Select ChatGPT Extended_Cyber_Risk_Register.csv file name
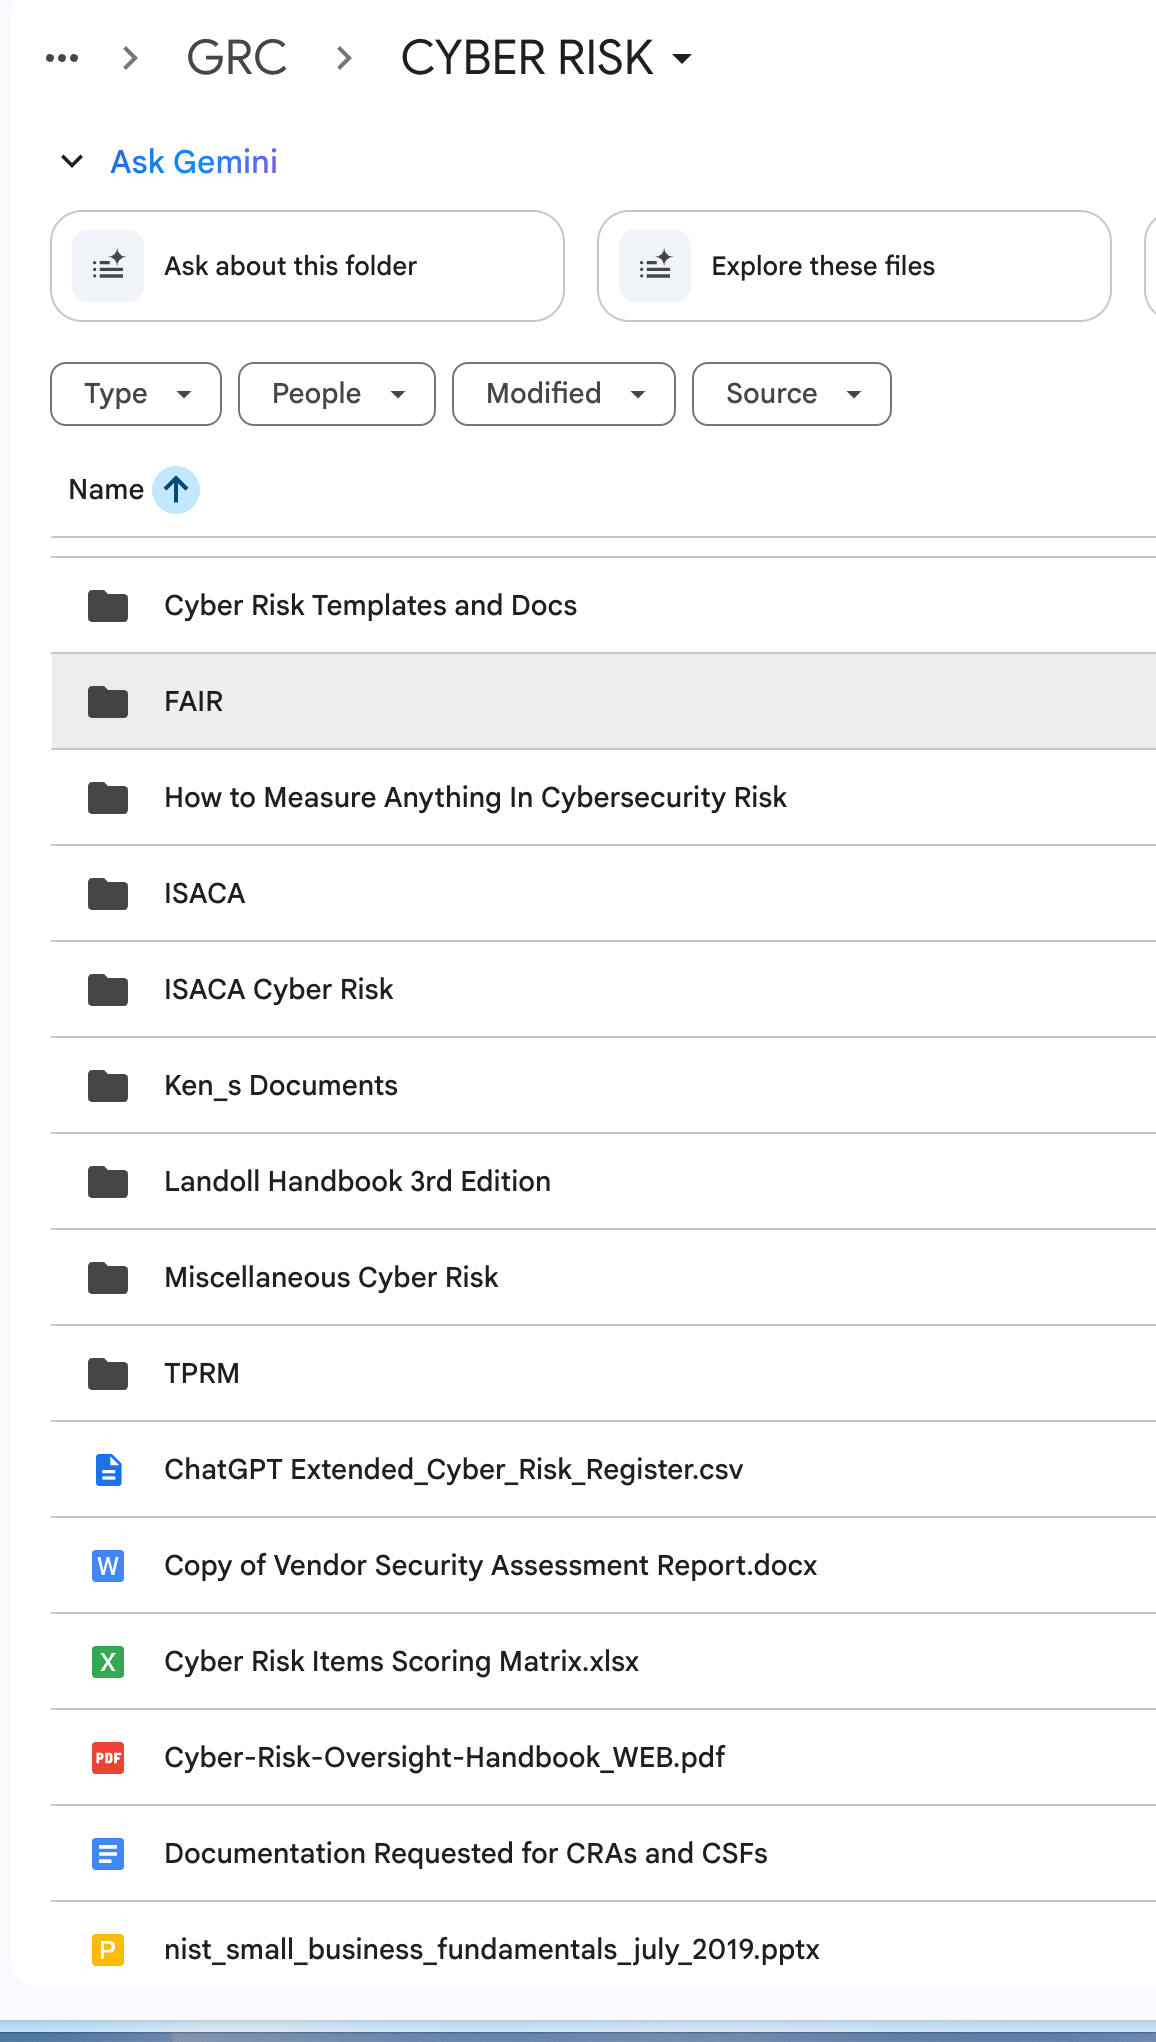The height and width of the screenshot is (2042, 1156). tap(454, 1470)
